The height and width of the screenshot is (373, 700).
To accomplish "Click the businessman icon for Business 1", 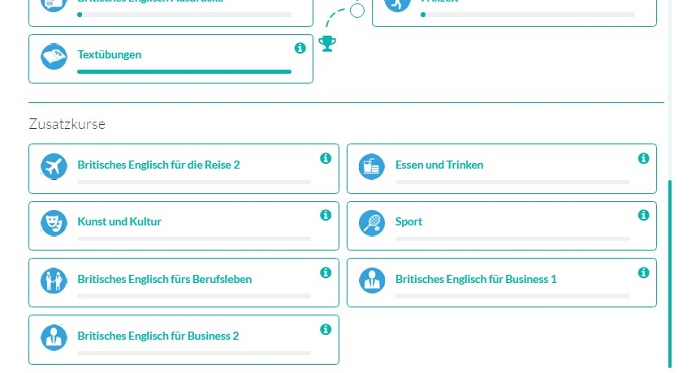I will coord(371,280).
